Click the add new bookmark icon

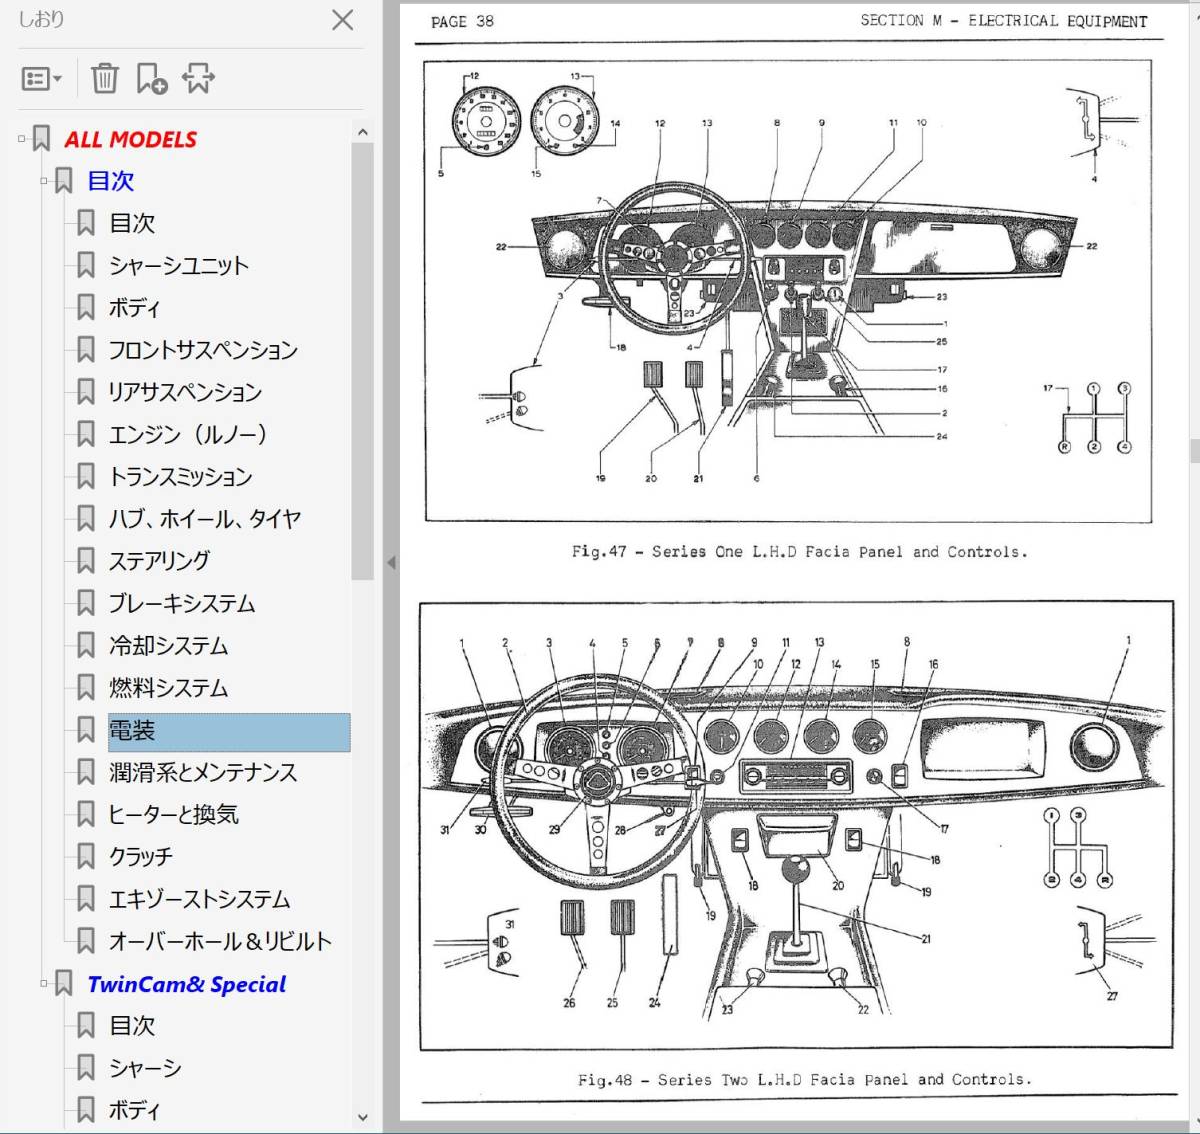151,78
